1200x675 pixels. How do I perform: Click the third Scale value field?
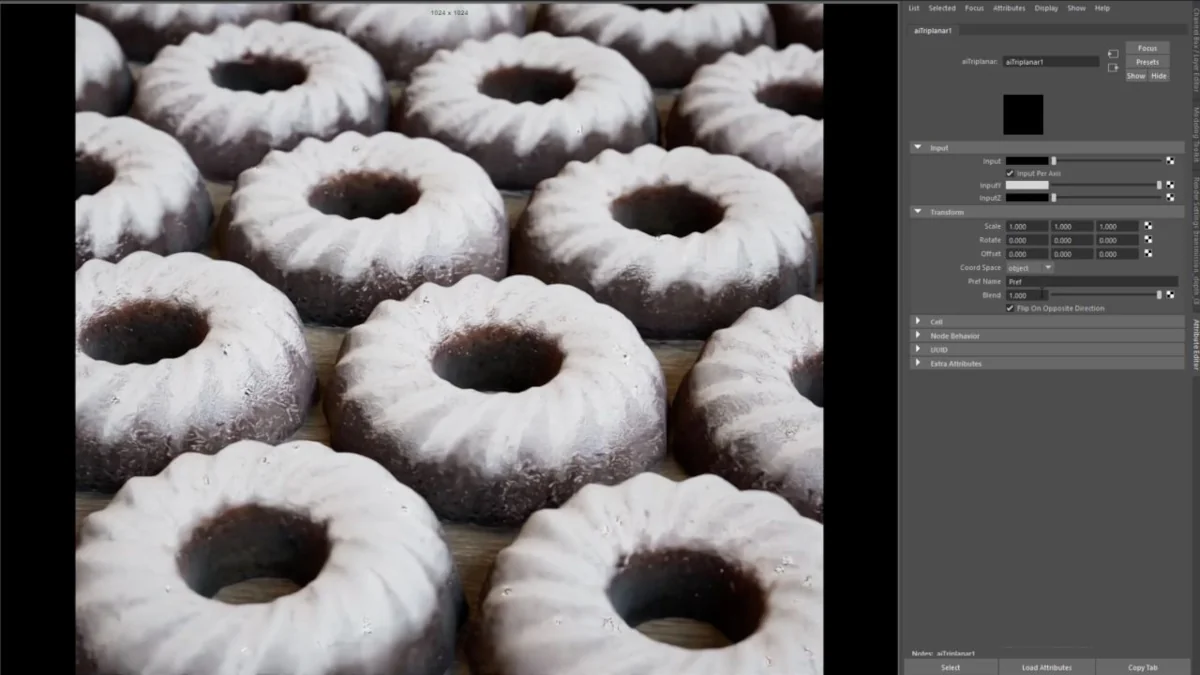tap(1117, 226)
